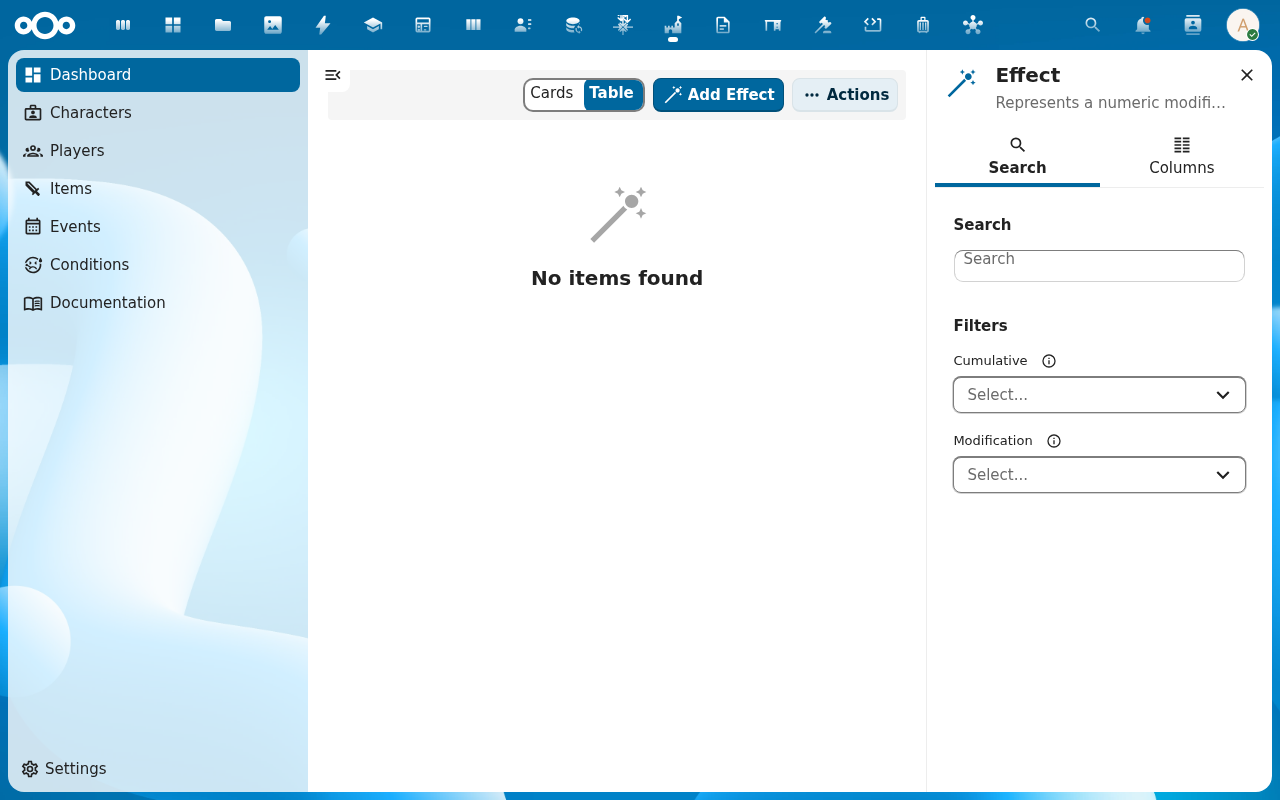Screen dimensions: 1280x800
Task: Show info for the Modification filter
Action: tap(1054, 441)
